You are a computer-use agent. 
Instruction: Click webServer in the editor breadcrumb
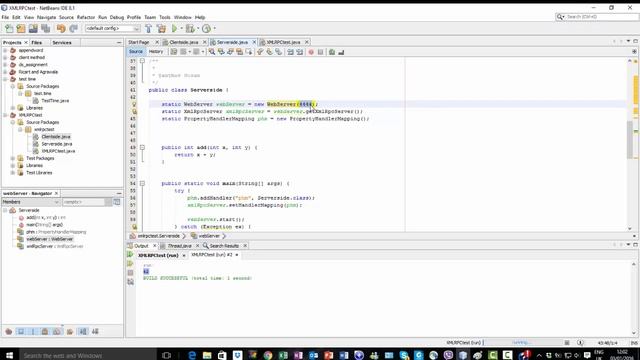(x=210, y=236)
